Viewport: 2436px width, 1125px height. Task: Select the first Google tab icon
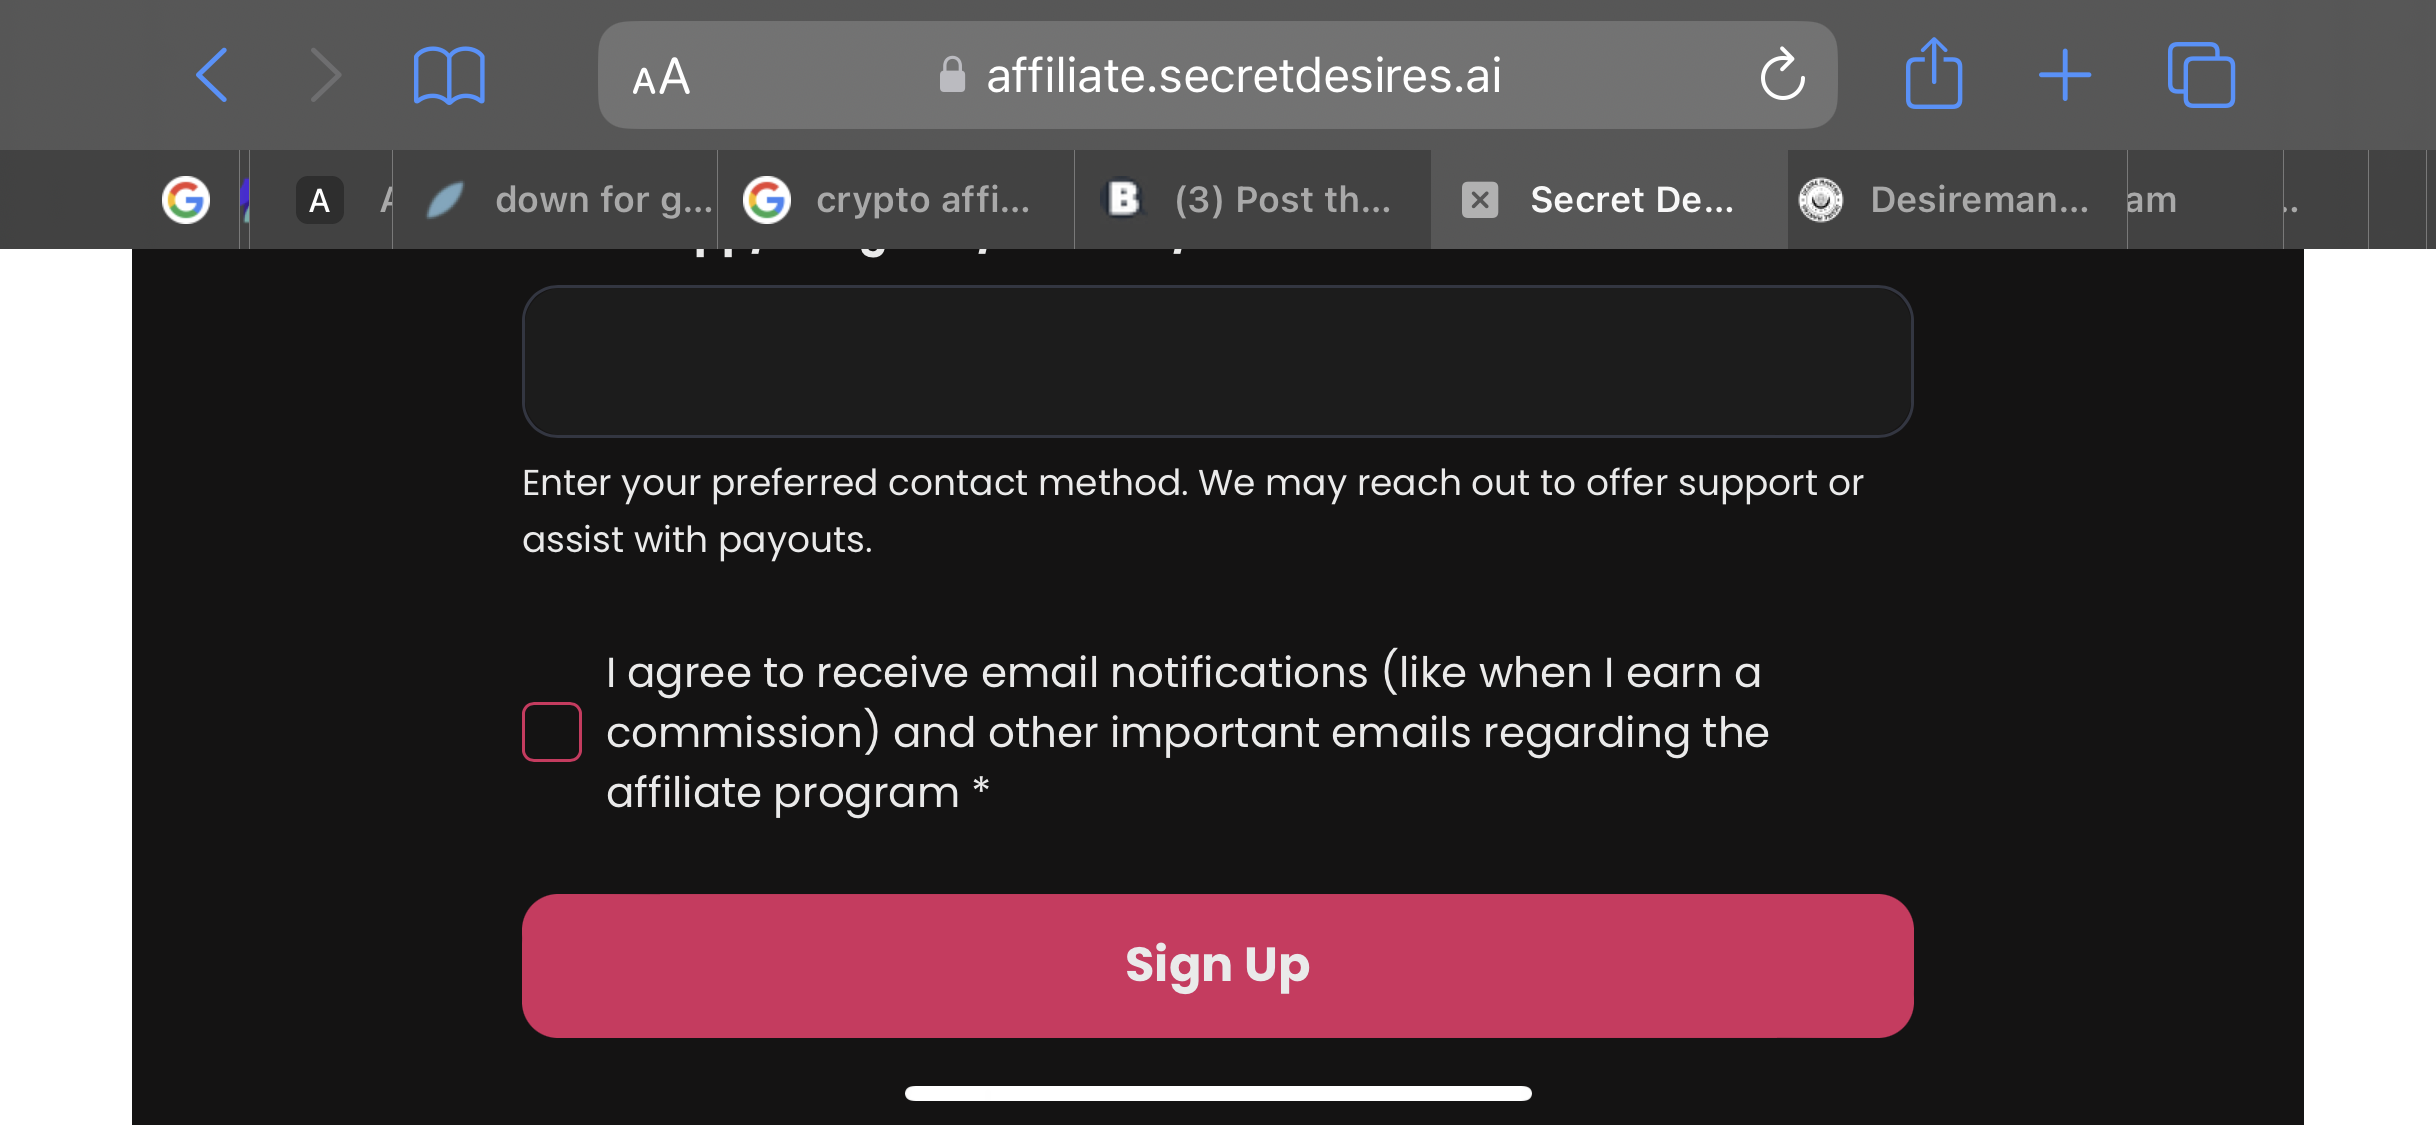click(186, 200)
